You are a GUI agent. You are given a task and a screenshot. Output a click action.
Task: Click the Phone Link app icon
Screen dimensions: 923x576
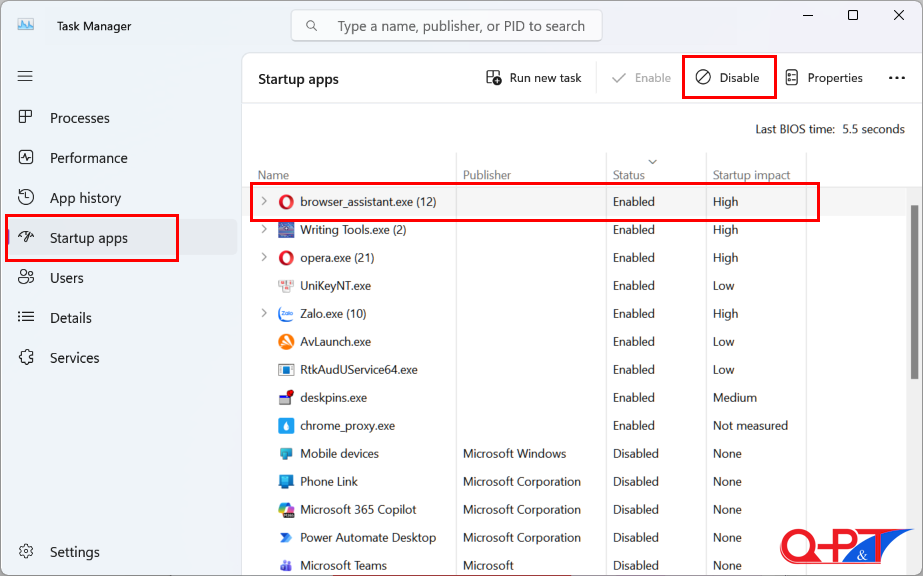point(286,482)
